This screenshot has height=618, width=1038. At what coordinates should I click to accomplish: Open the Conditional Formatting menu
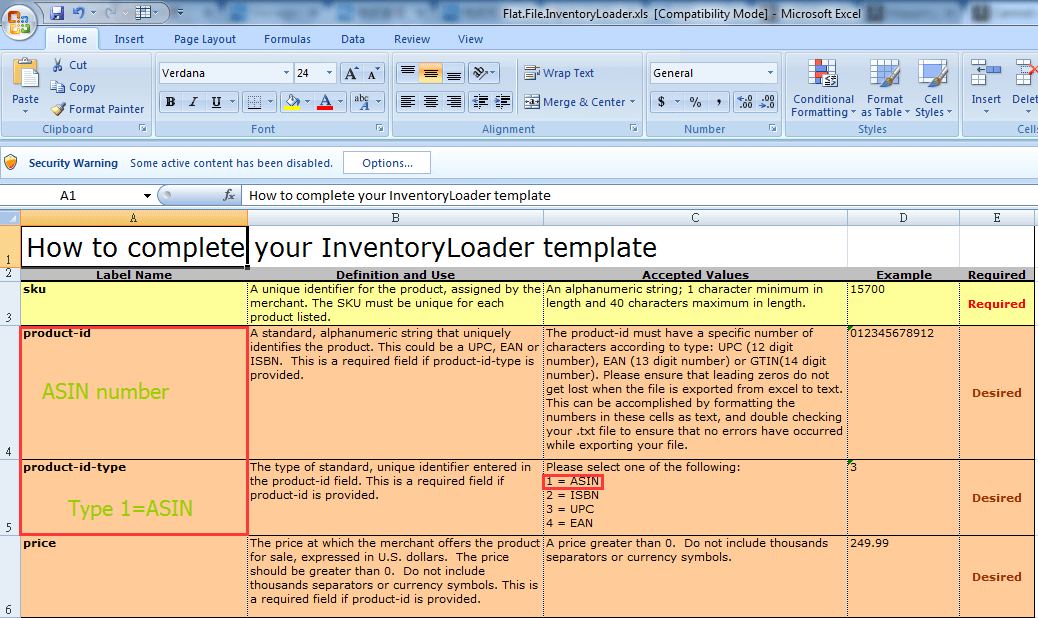point(823,89)
